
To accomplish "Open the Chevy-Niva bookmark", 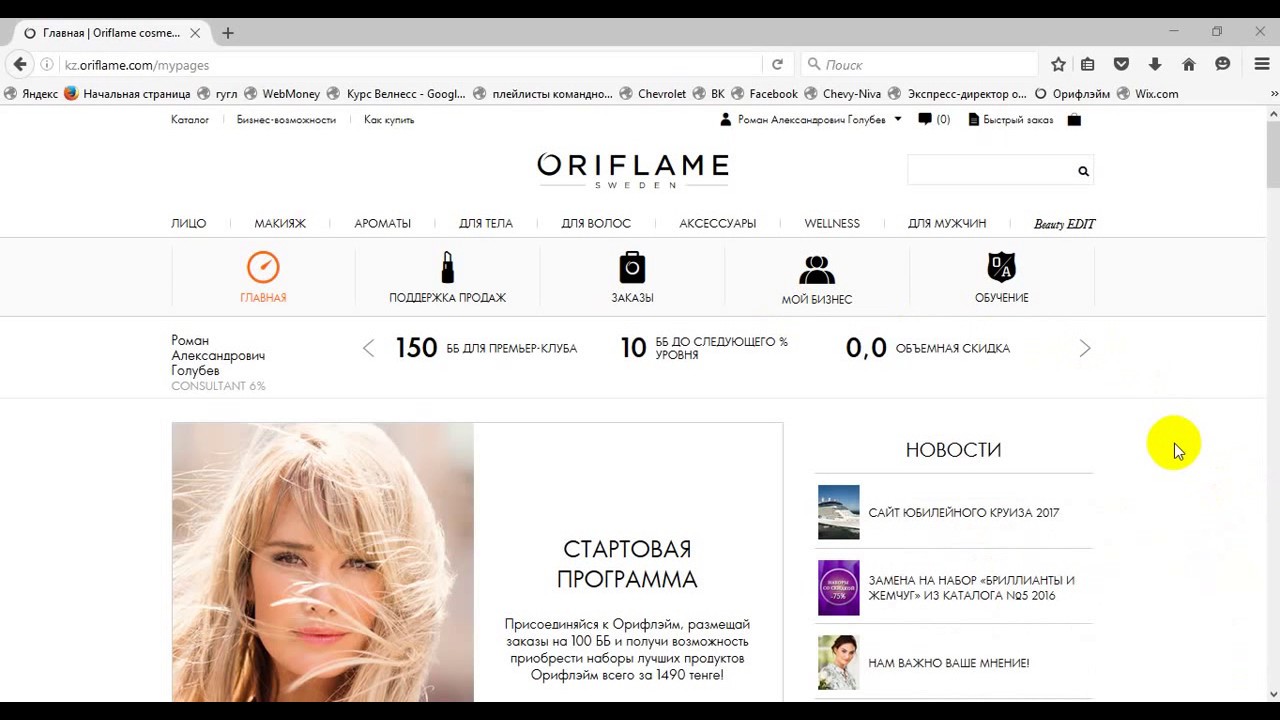I will [x=842, y=94].
